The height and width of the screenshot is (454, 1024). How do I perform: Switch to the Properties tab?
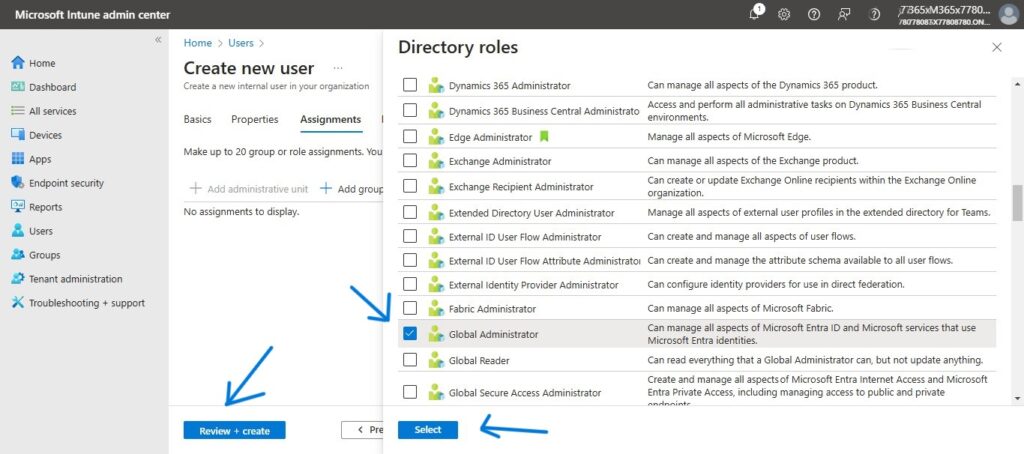pos(254,119)
